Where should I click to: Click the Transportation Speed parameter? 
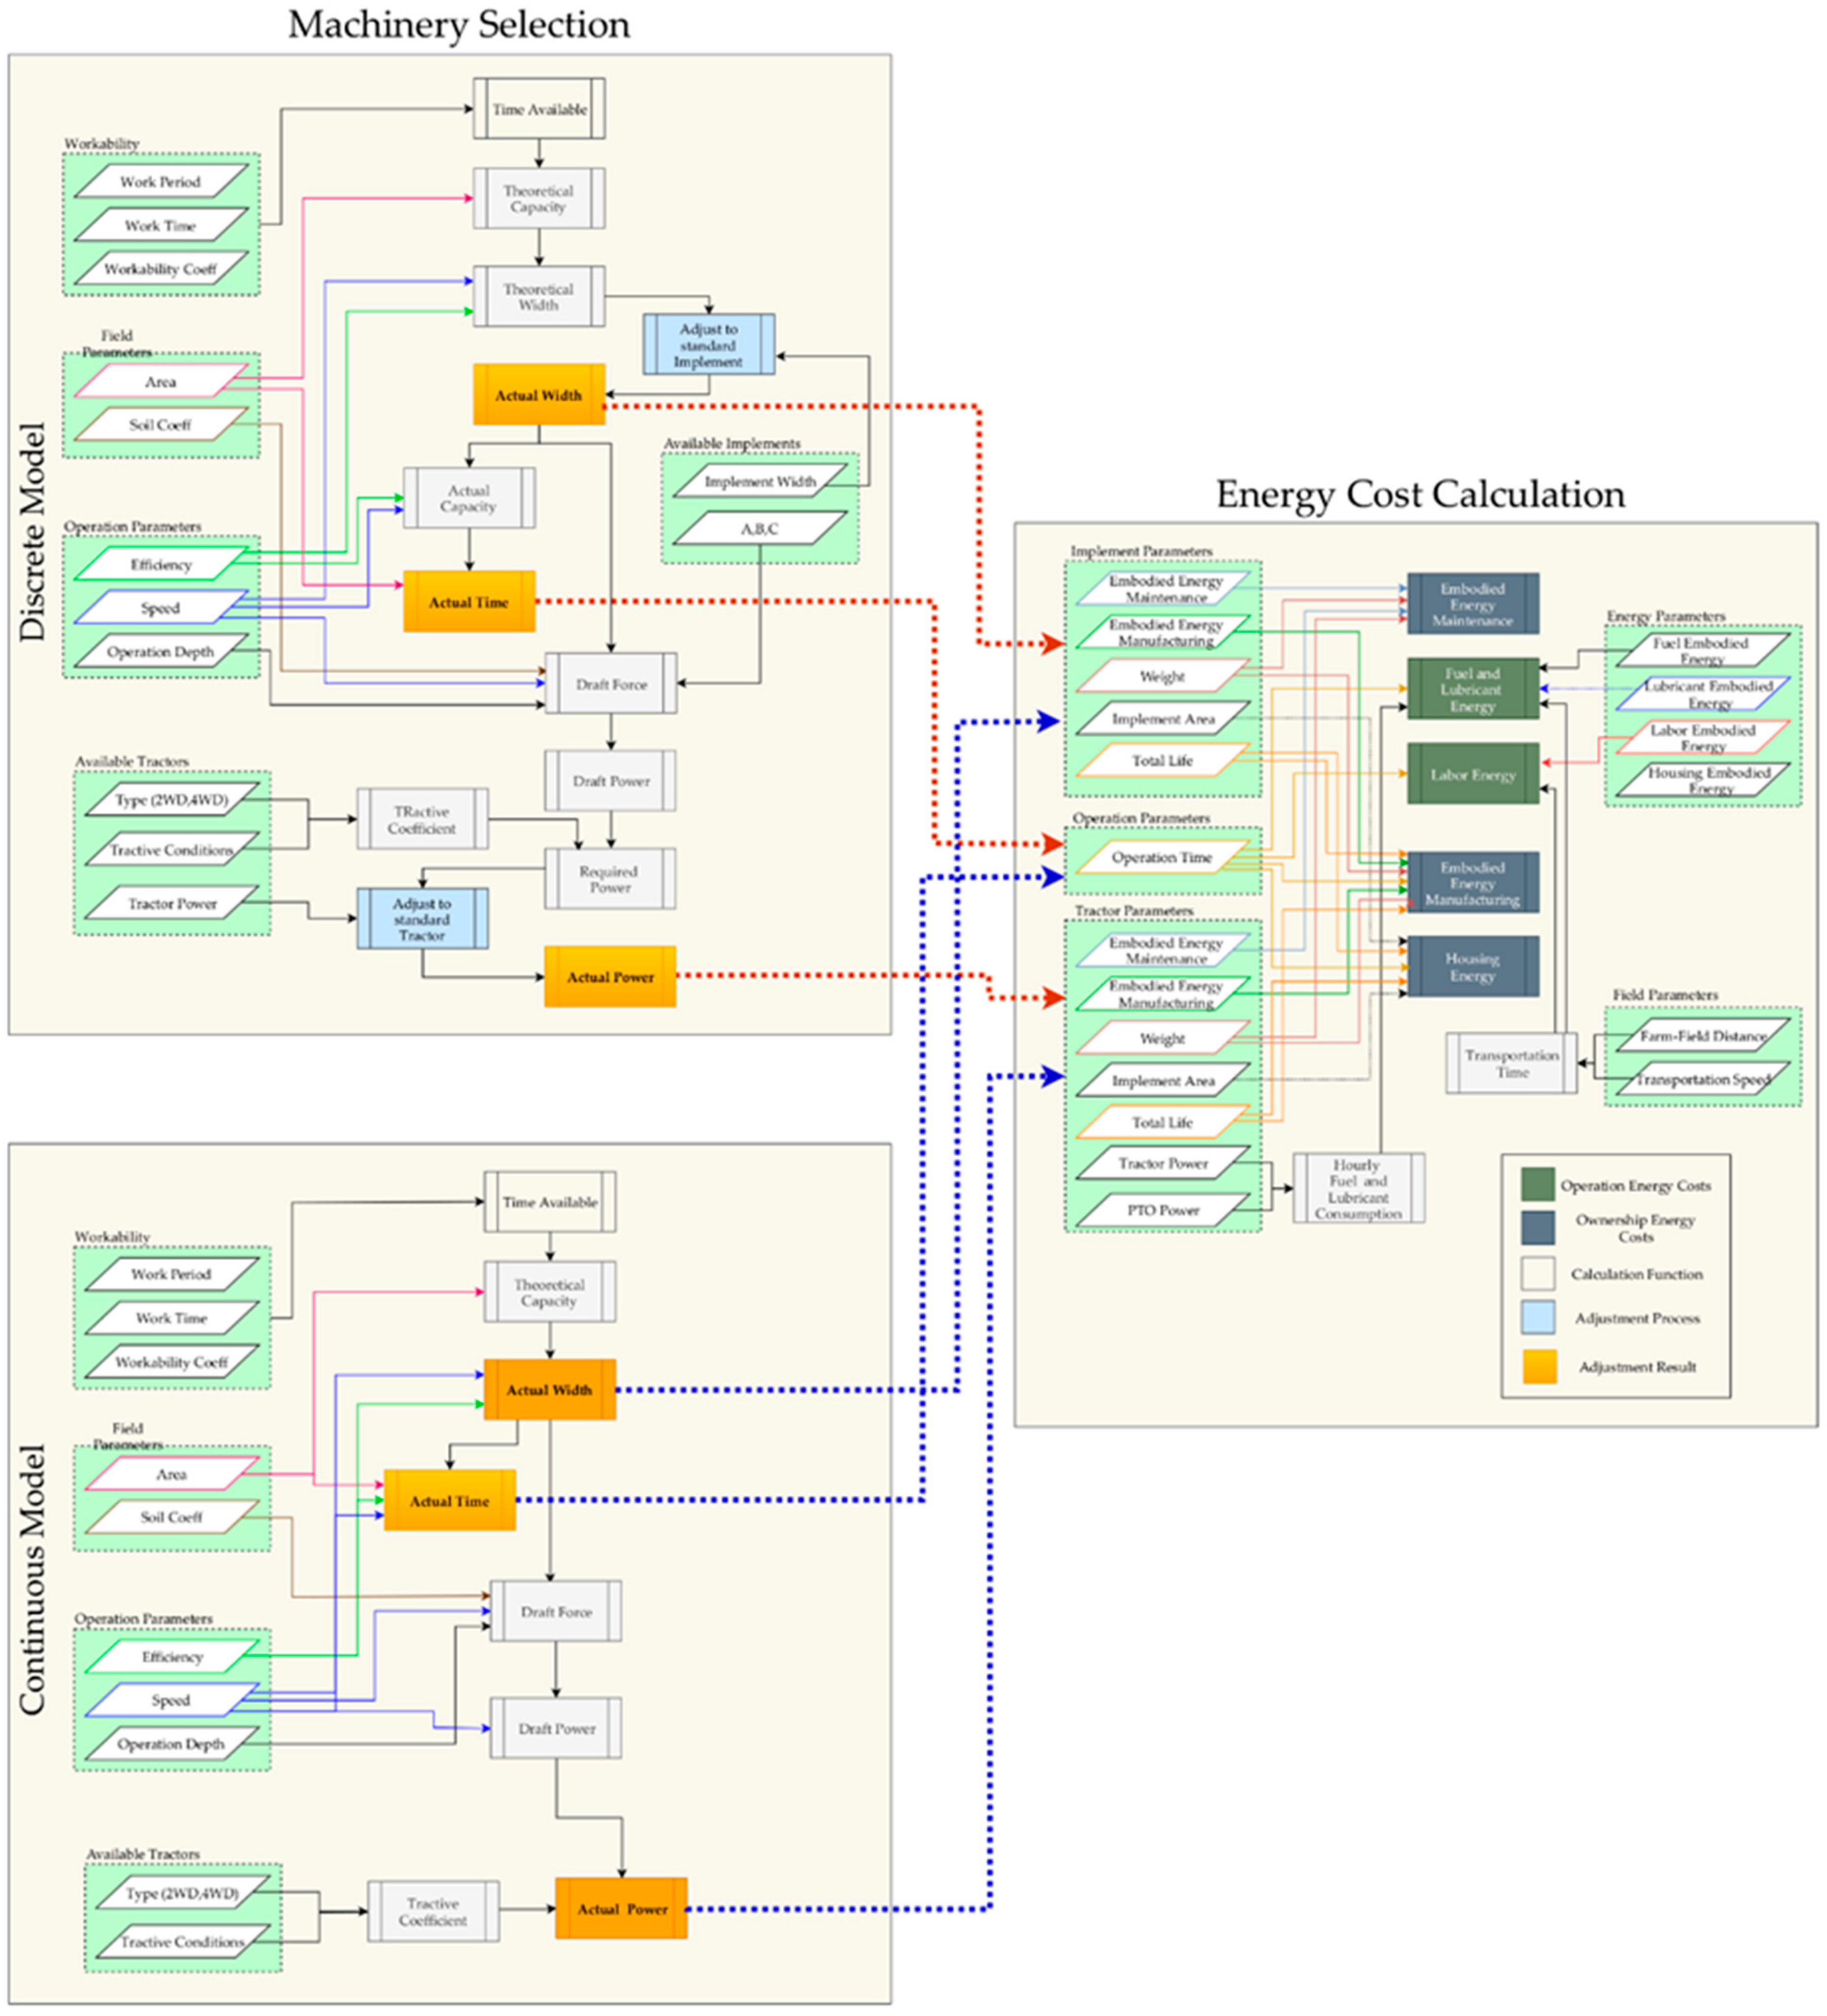1702,1080
